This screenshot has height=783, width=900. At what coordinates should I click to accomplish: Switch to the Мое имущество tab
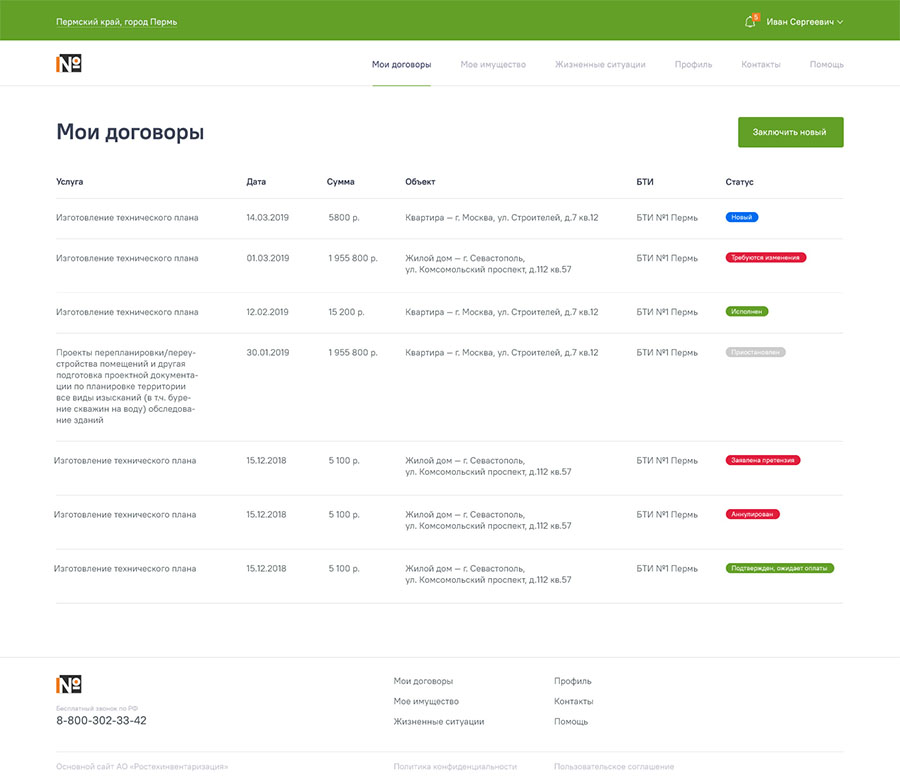[x=493, y=65]
